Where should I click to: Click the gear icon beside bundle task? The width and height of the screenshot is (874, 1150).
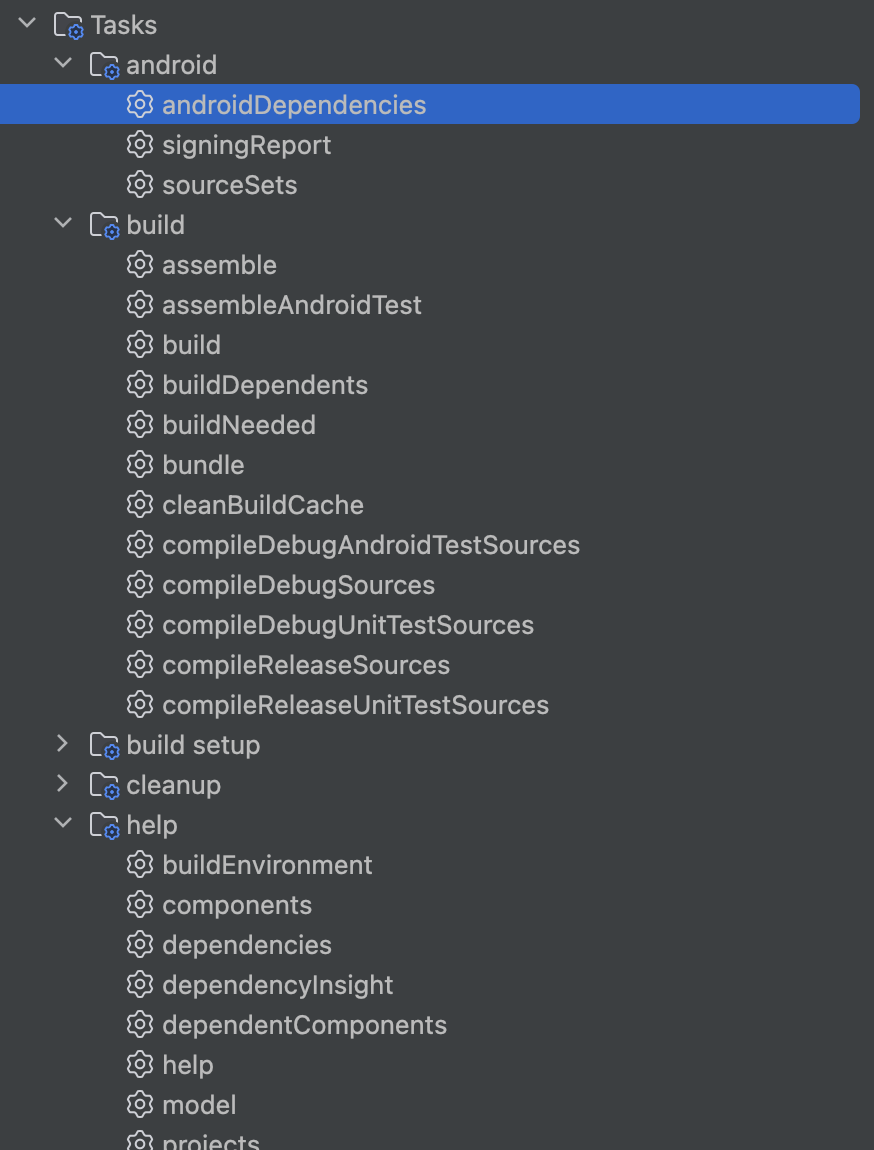click(x=141, y=464)
